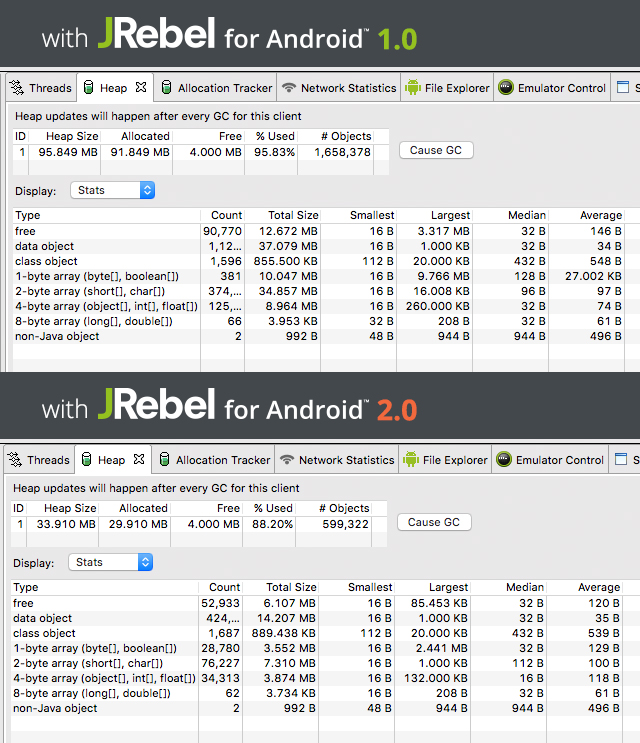Open Emulator Control tab in 2.0 panel
The width and height of the screenshot is (640, 743).
click(550, 460)
